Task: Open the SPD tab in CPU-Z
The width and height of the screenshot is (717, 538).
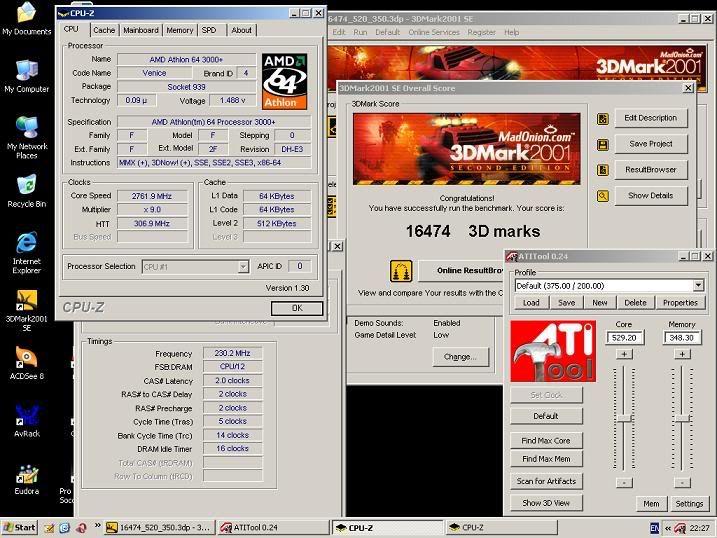Action: coord(209,30)
